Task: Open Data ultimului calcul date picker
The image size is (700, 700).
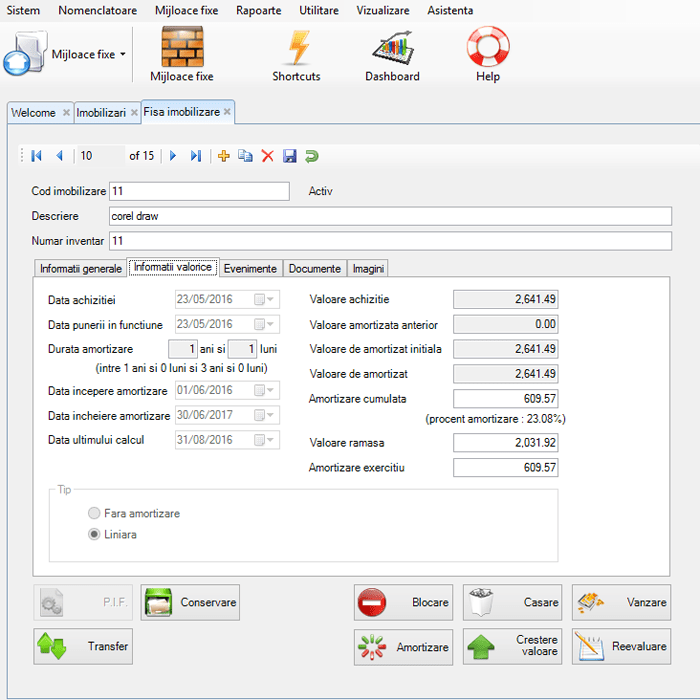Action: [264, 440]
